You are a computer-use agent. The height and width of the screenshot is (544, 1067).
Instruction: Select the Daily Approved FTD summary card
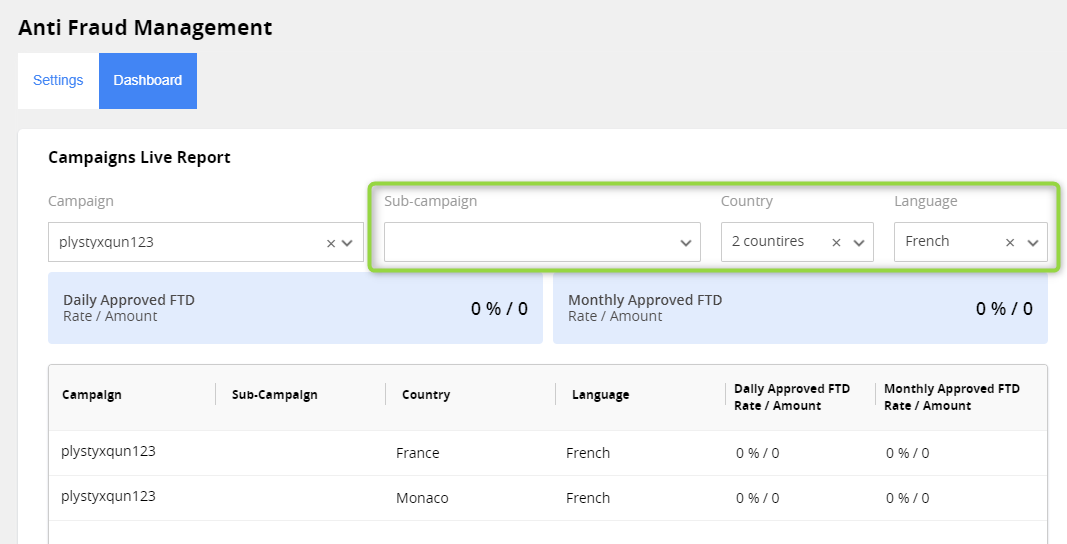pos(295,308)
